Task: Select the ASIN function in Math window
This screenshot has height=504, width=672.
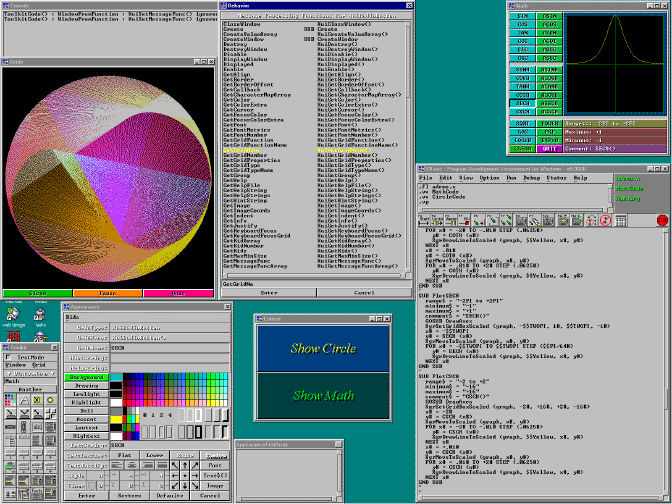Action: [549, 16]
